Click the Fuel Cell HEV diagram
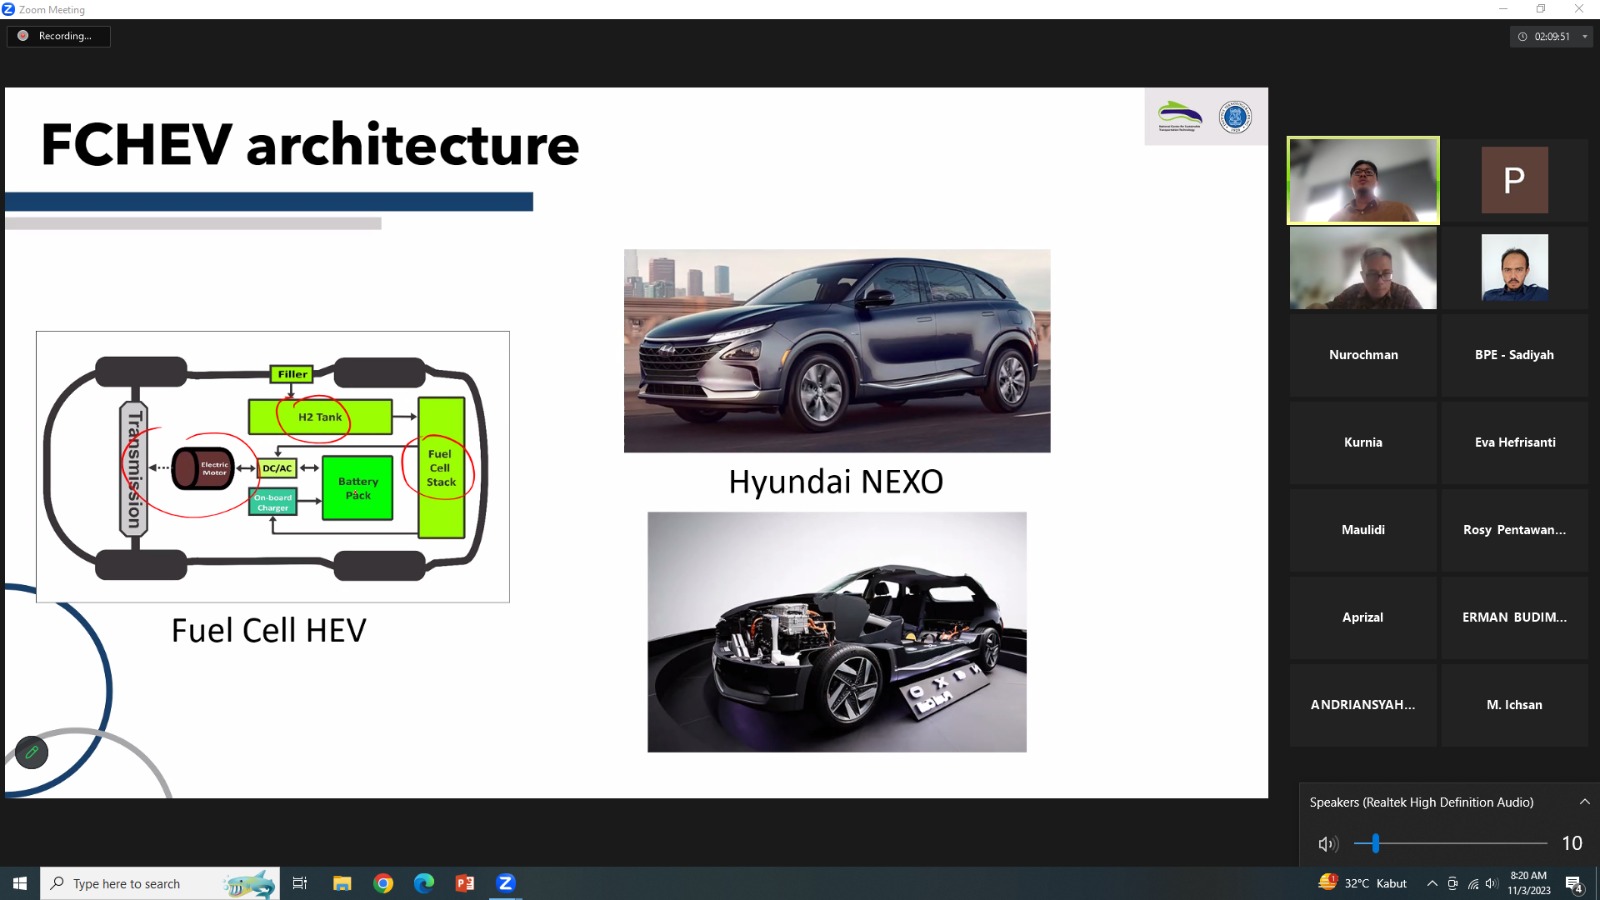The image size is (1600, 900). tap(273, 467)
